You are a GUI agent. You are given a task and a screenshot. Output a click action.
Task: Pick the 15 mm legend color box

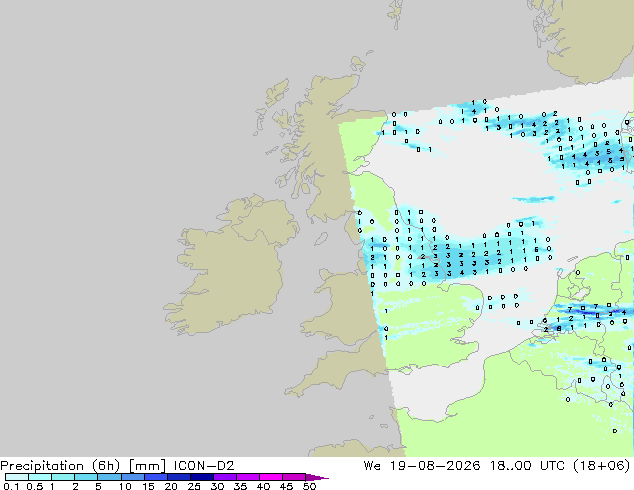point(156,477)
